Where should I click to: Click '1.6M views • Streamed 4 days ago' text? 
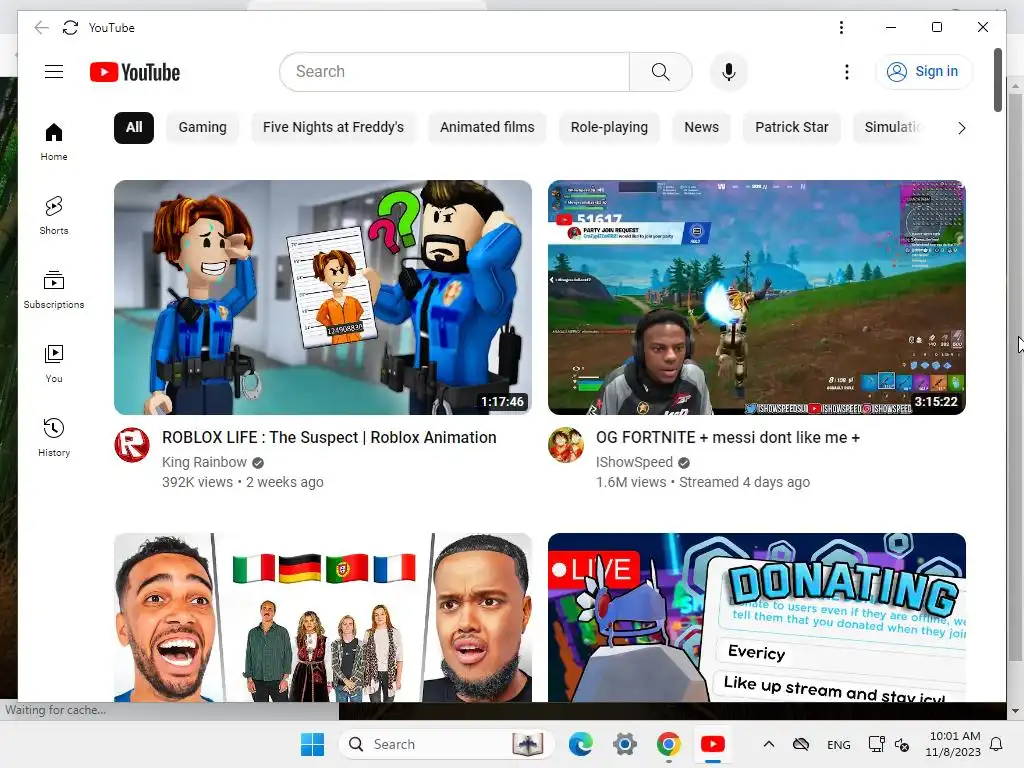[x=703, y=482]
